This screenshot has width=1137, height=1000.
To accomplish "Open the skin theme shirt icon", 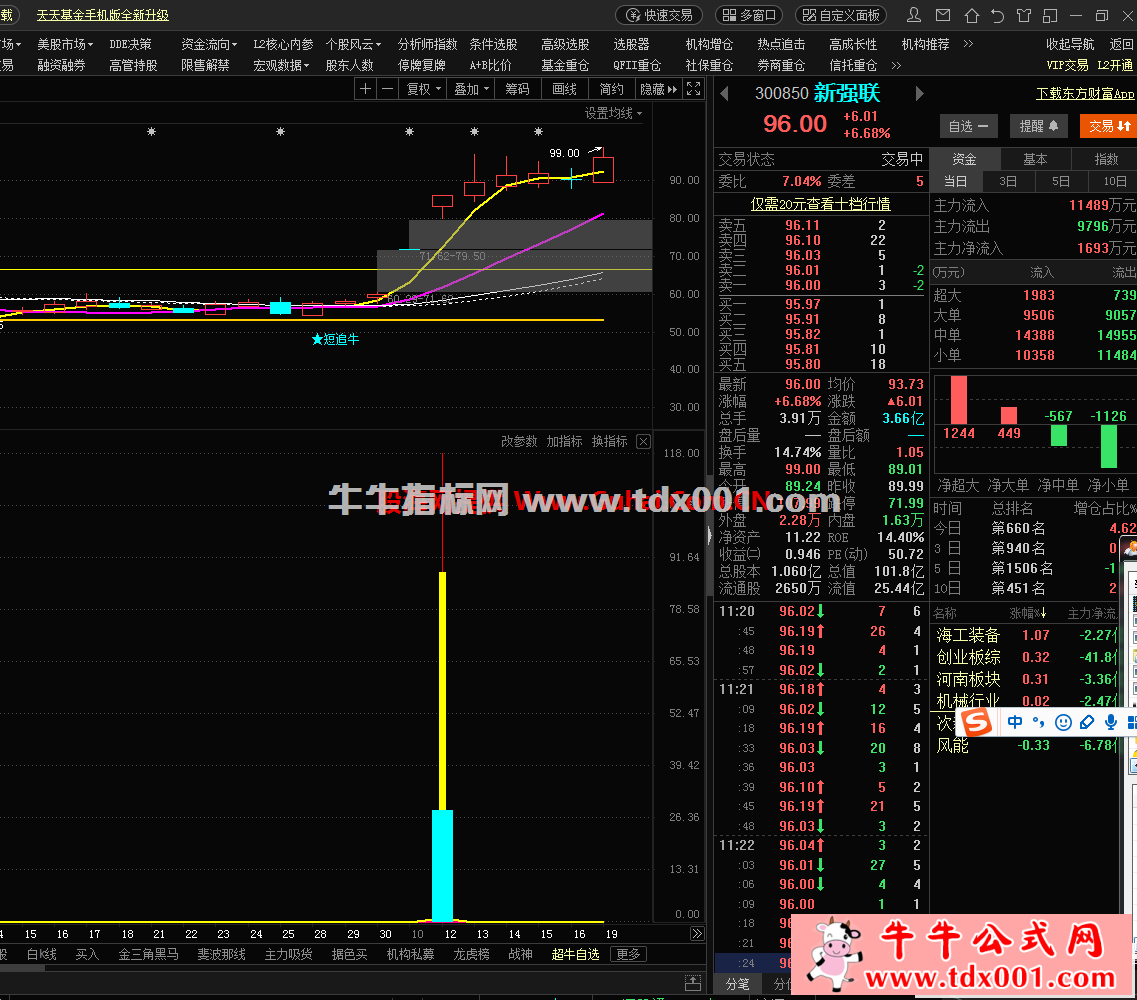I will click(x=1024, y=15).
